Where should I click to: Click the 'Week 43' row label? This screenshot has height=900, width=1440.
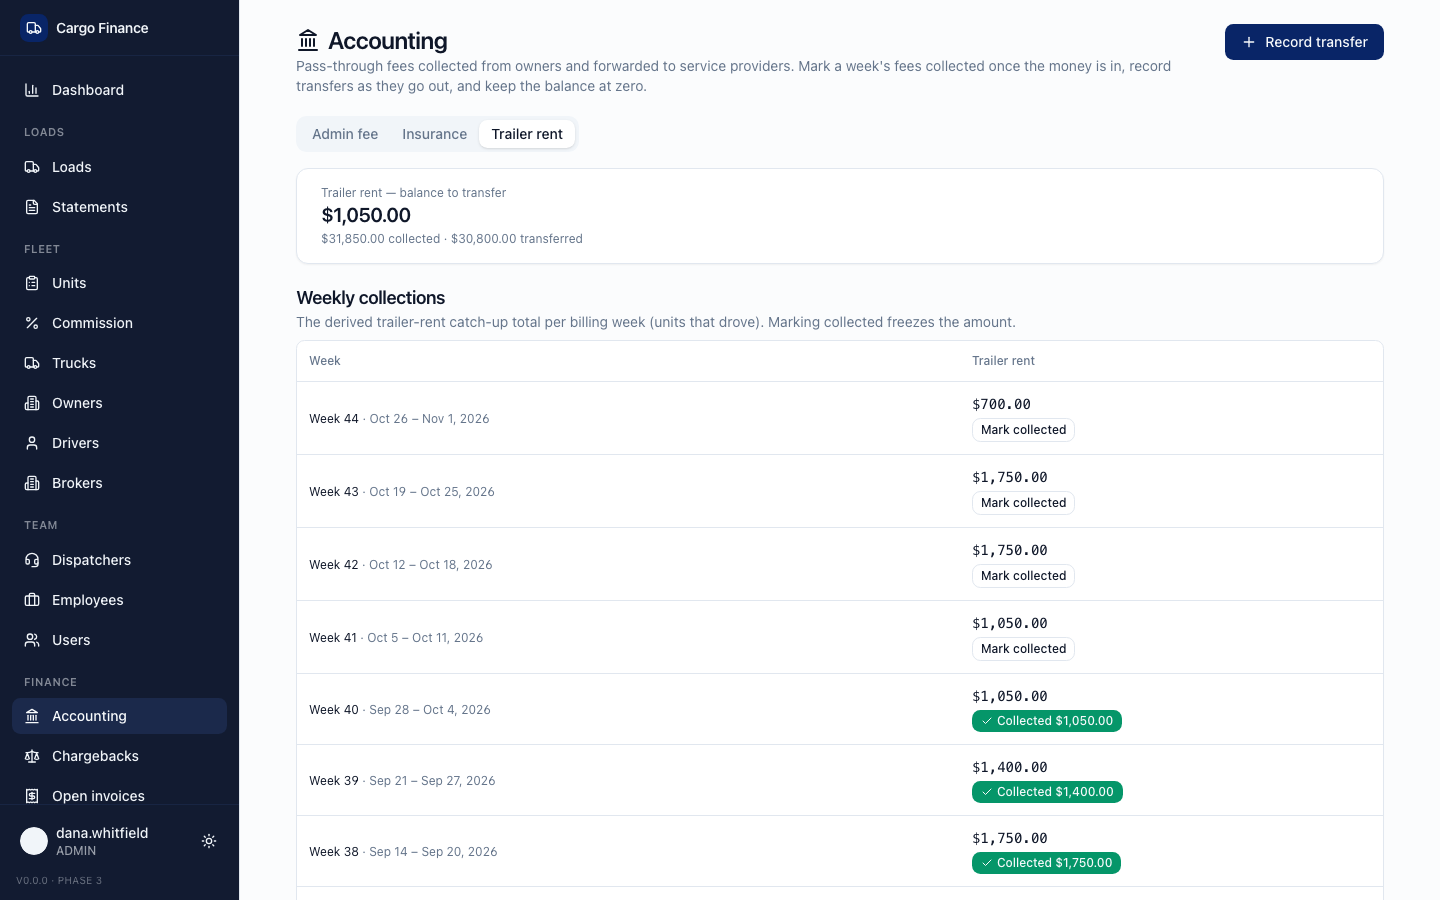[333, 492]
